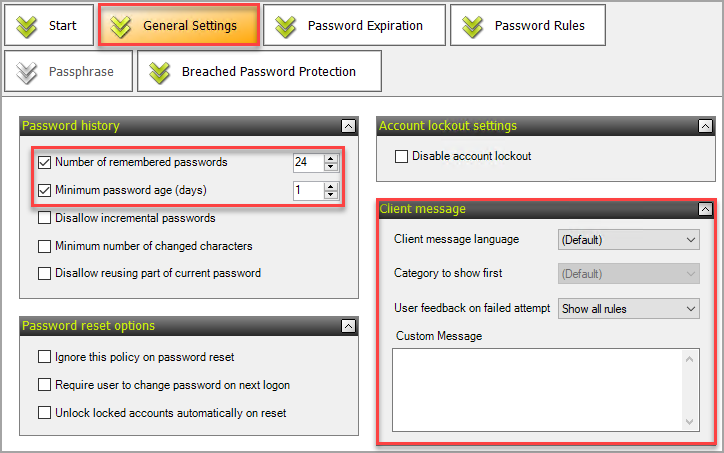Click the green chevron icon on Start
724x453 pixels.
[x=26, y=26]
